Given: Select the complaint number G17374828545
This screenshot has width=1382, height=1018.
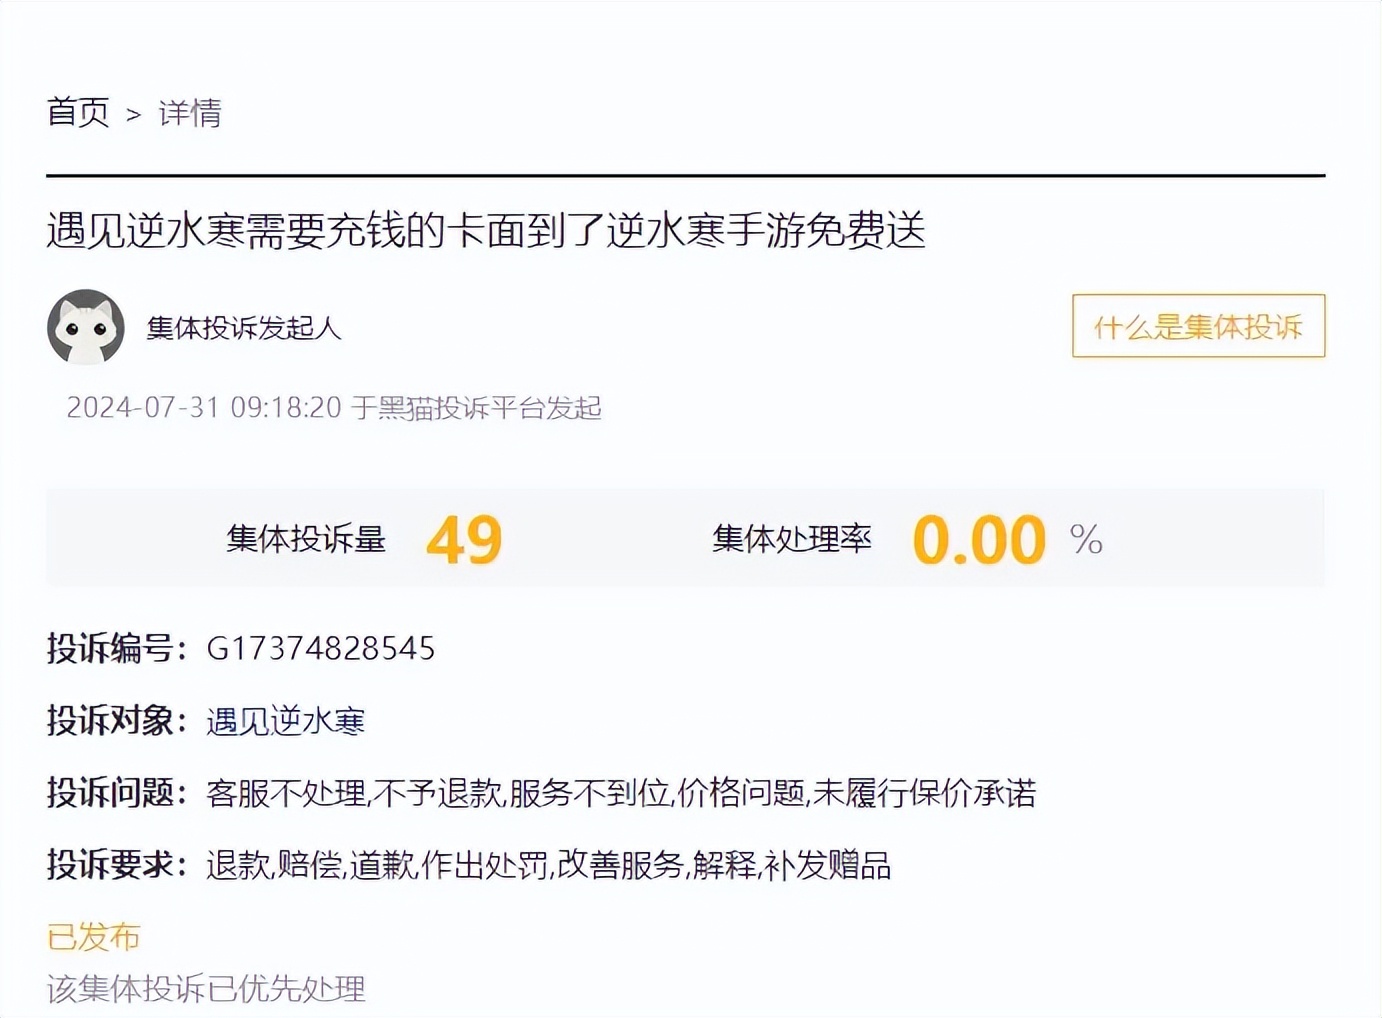Looking at the screenshot, I should (321, 649).
